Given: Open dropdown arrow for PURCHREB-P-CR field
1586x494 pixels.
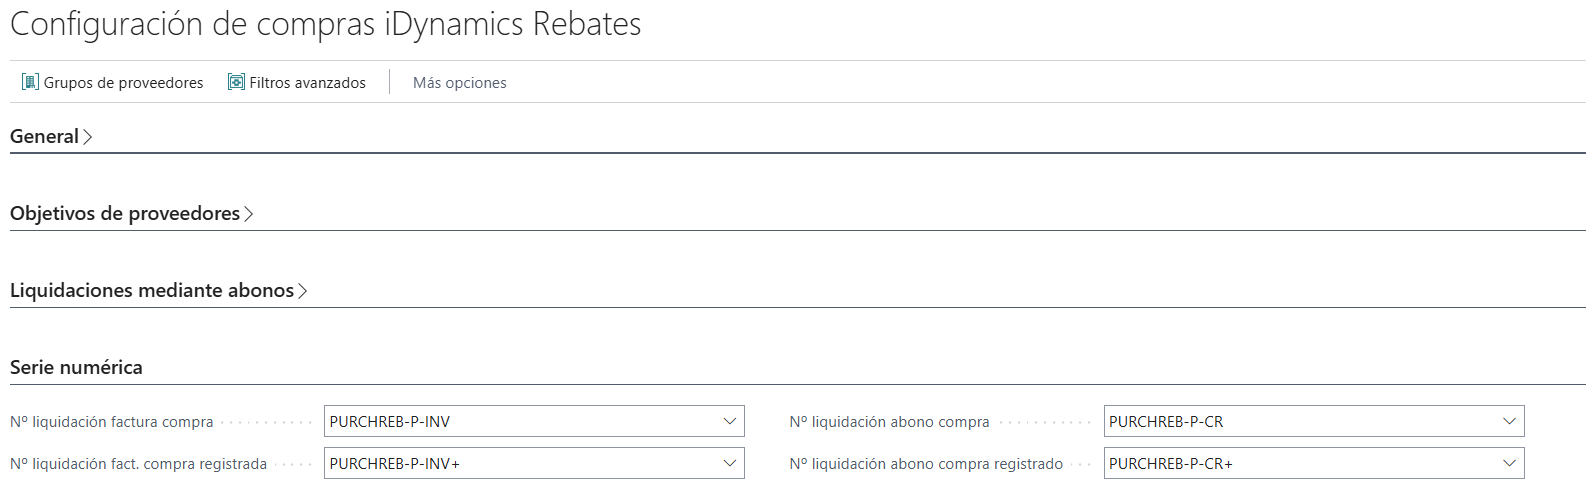Looking at the screenshot, I should 1510,422.
